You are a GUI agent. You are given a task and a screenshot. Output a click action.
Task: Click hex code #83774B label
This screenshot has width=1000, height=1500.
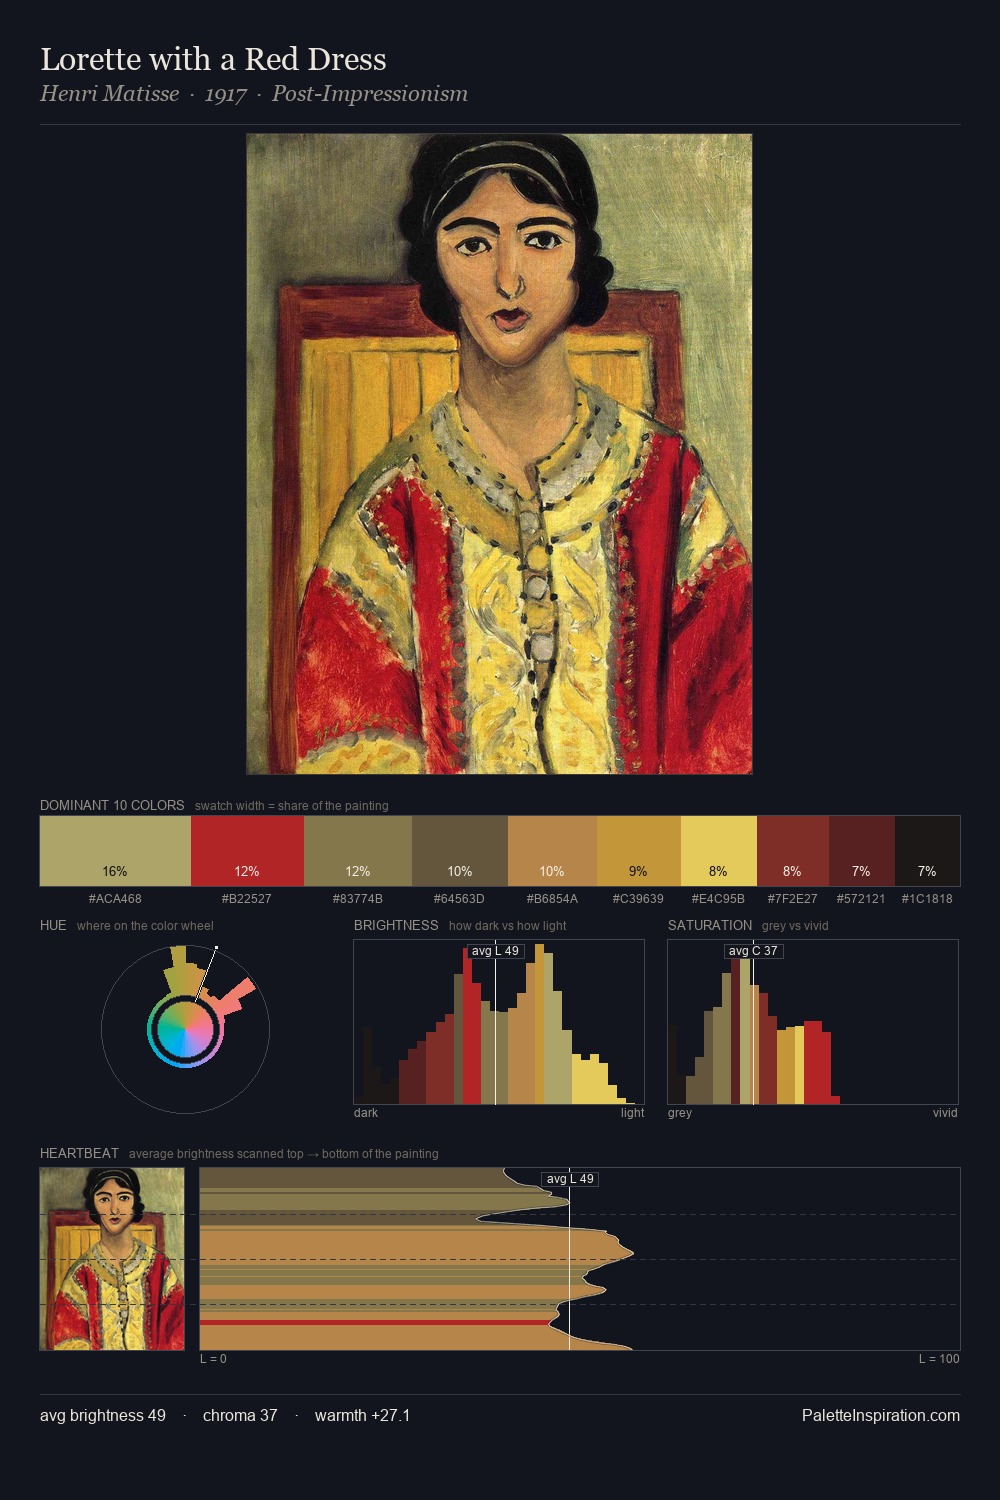tap(358, 899)
